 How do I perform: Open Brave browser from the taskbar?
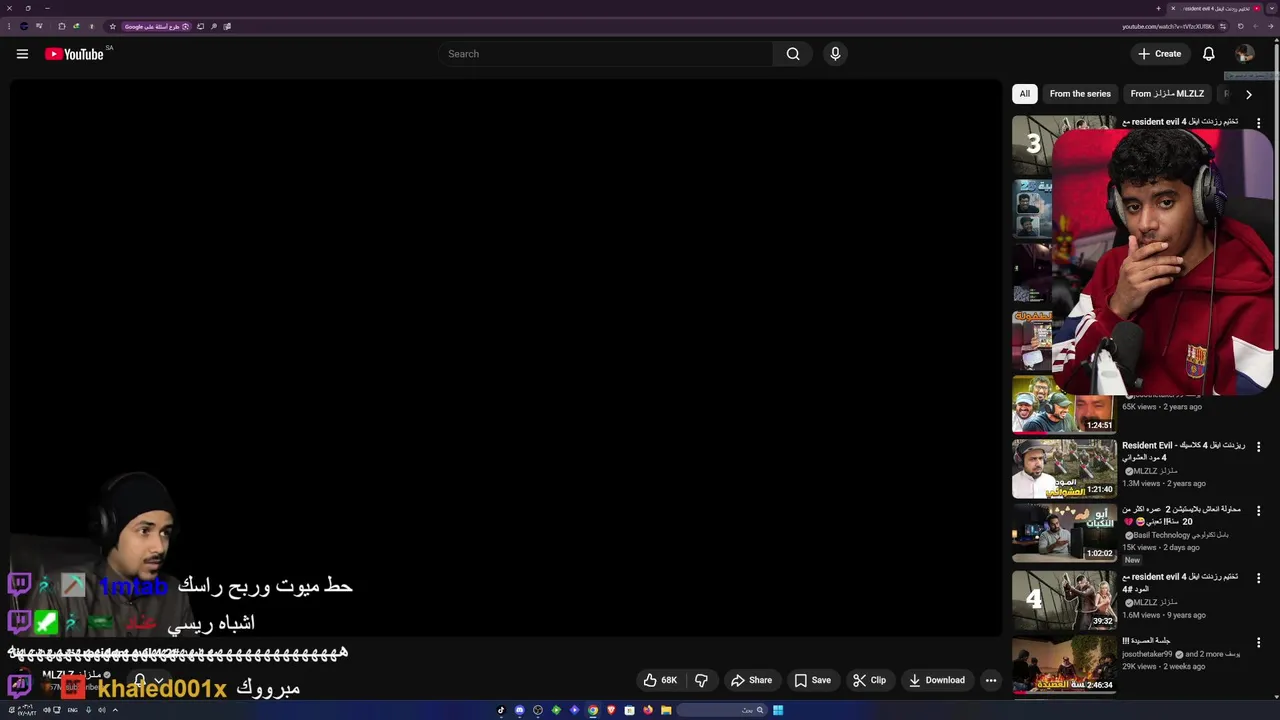click(611, 710)
